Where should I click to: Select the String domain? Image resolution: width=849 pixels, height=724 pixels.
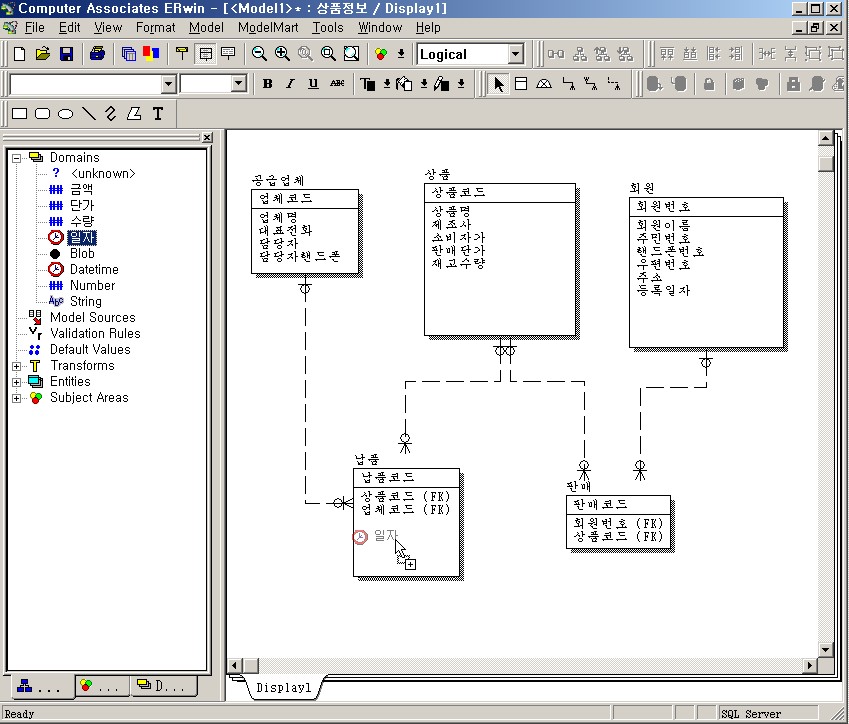click(x=86, y=302)
